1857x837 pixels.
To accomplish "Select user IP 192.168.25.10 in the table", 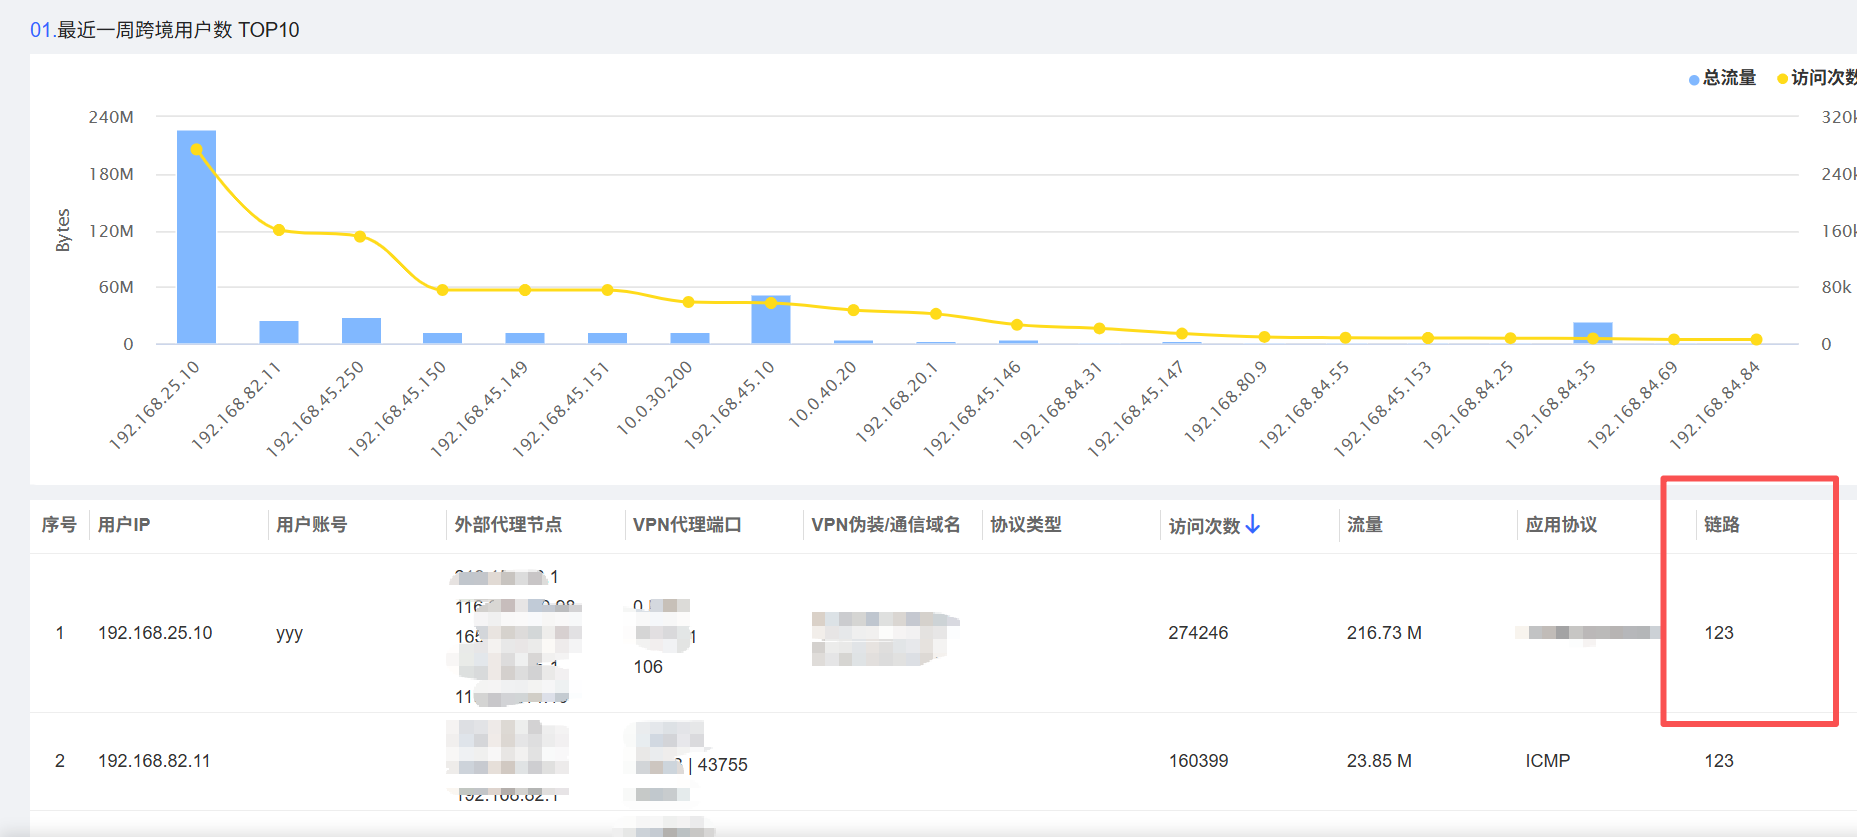I will [x=155, y=633].
